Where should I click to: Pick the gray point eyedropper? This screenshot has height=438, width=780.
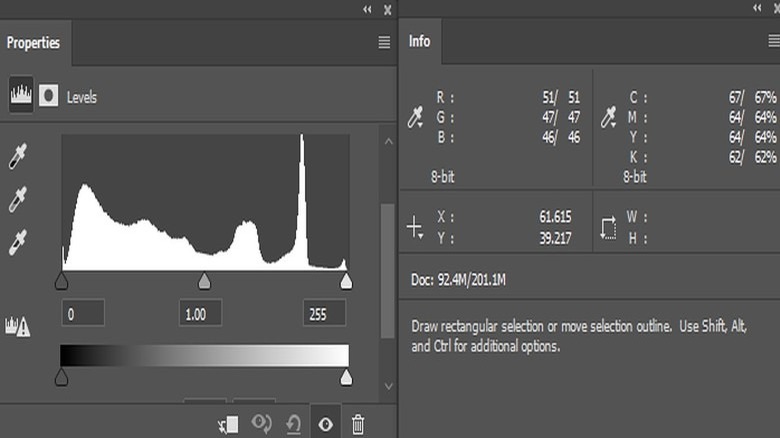tap(17, 200)
